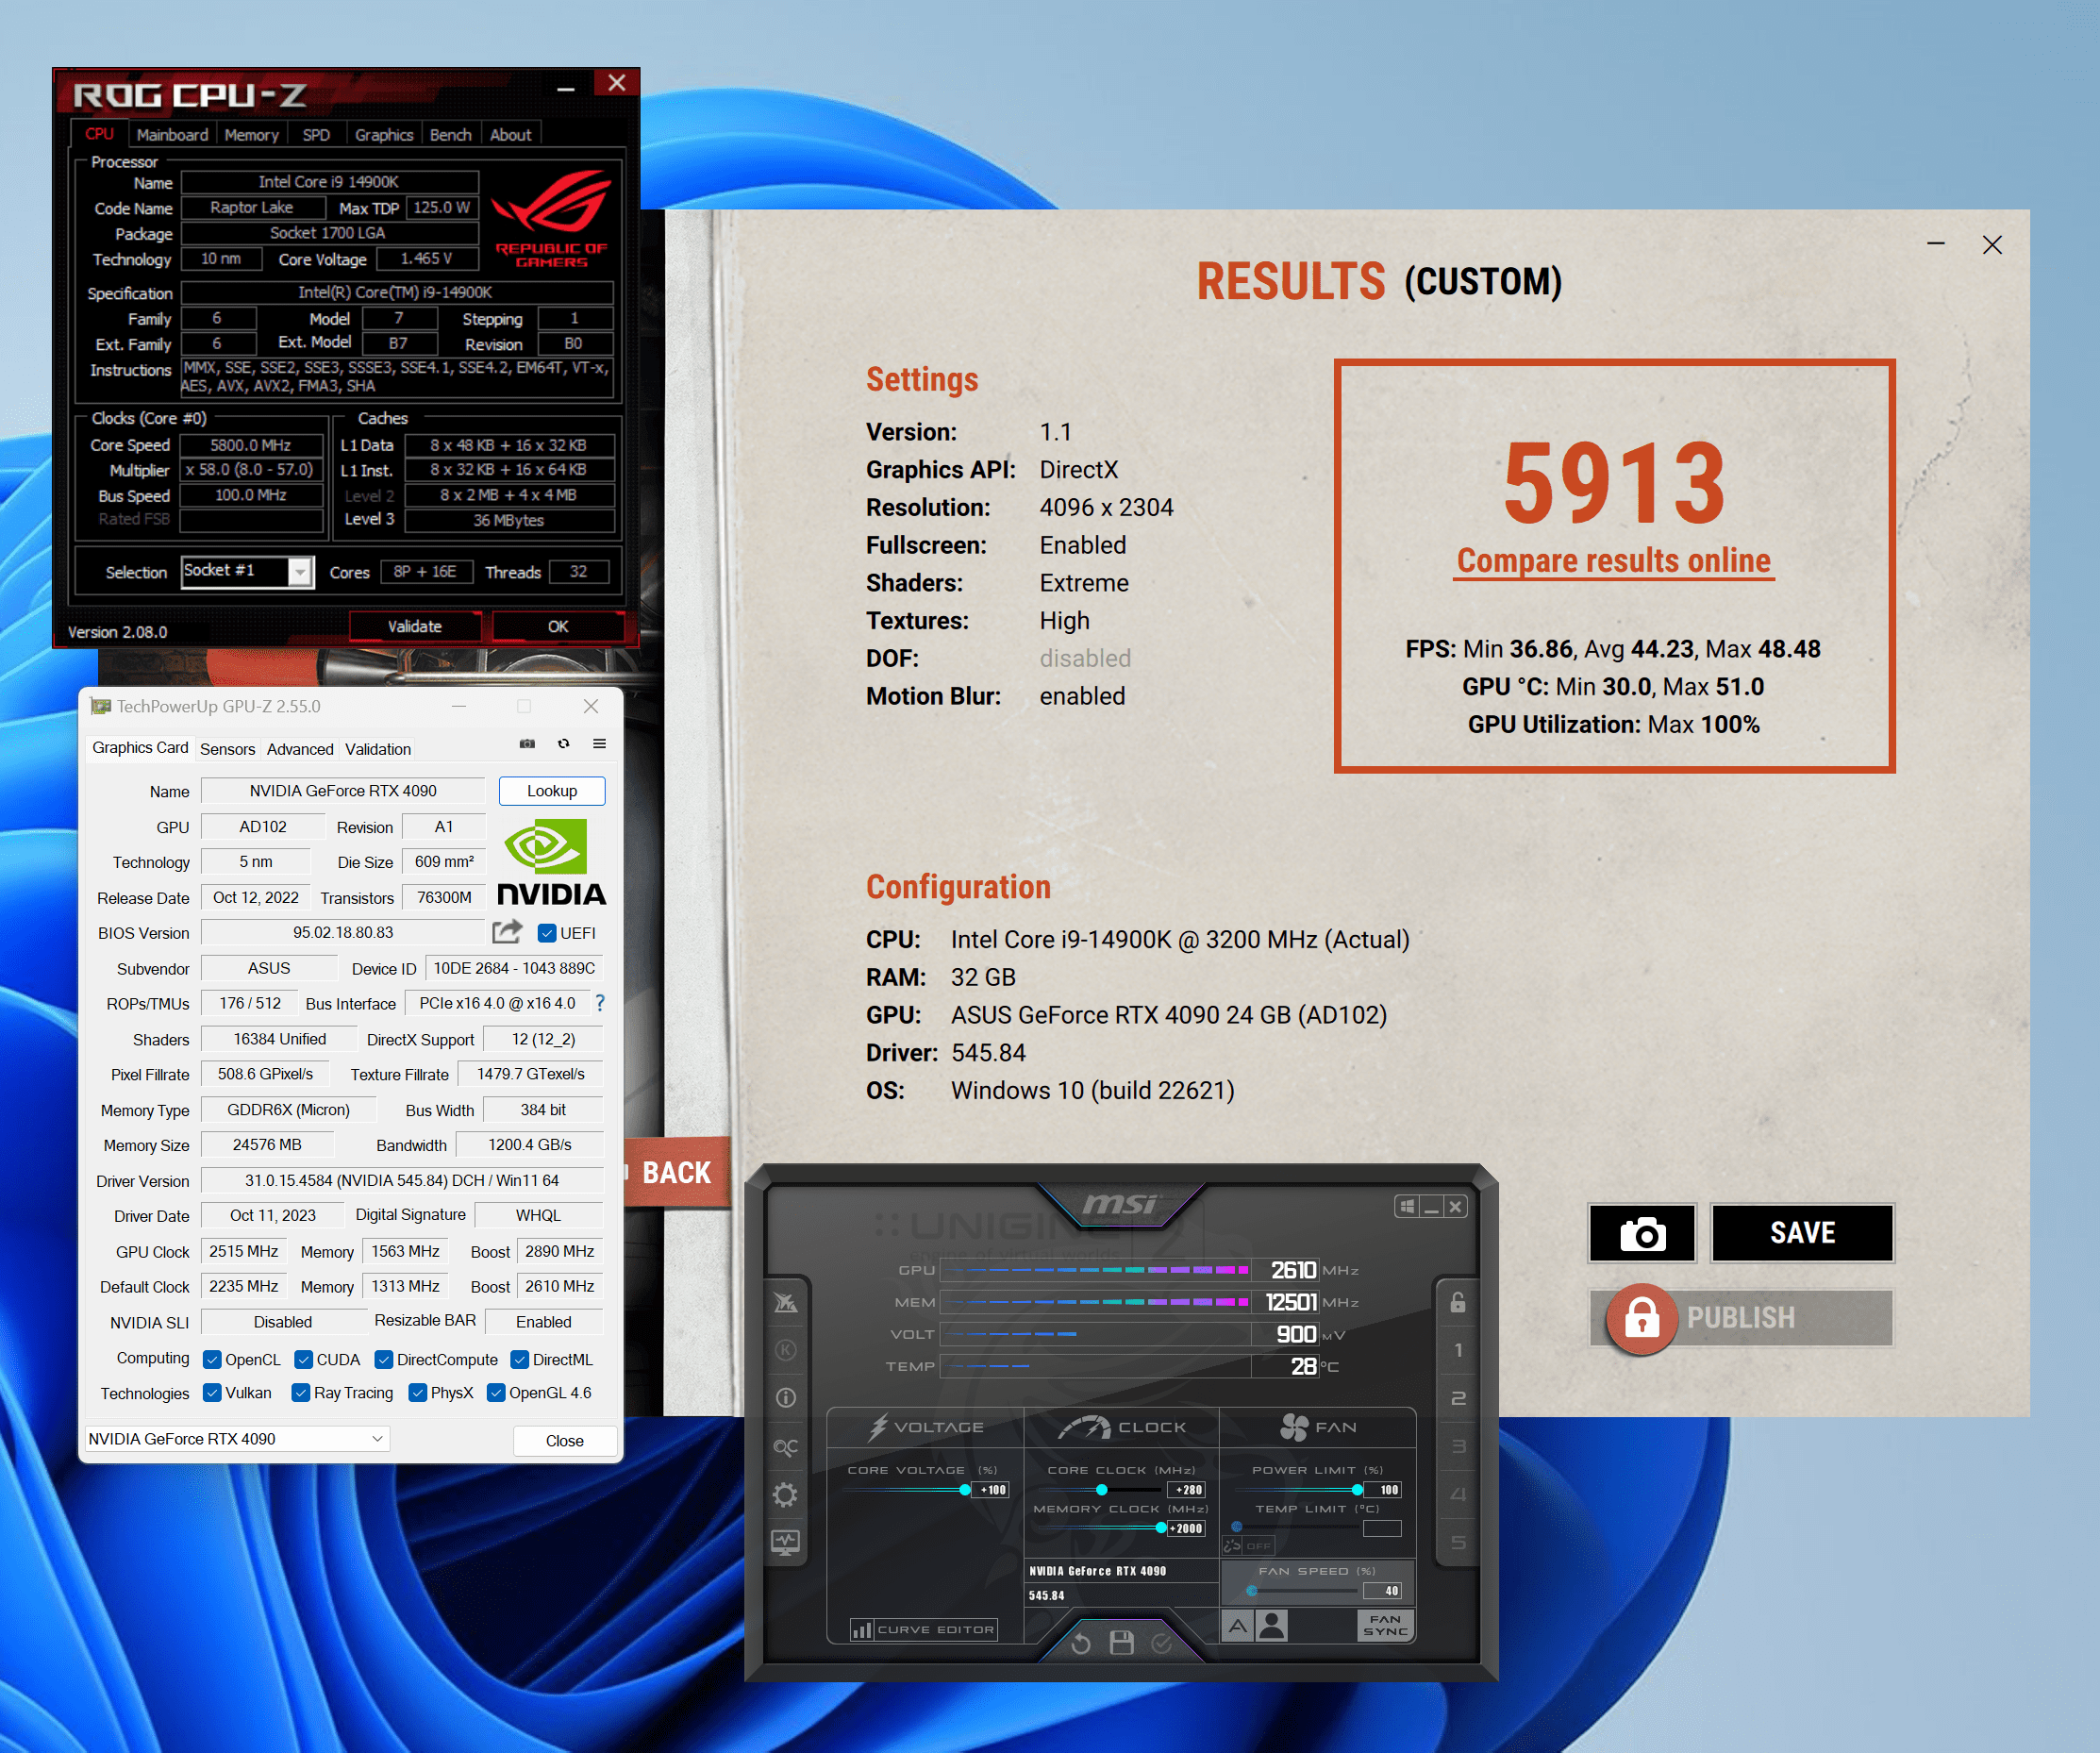Switch to CPU-Z Bench tab
Image resolution: width=2100 pixels, height=1753 pixels.
tap(451, 135)
